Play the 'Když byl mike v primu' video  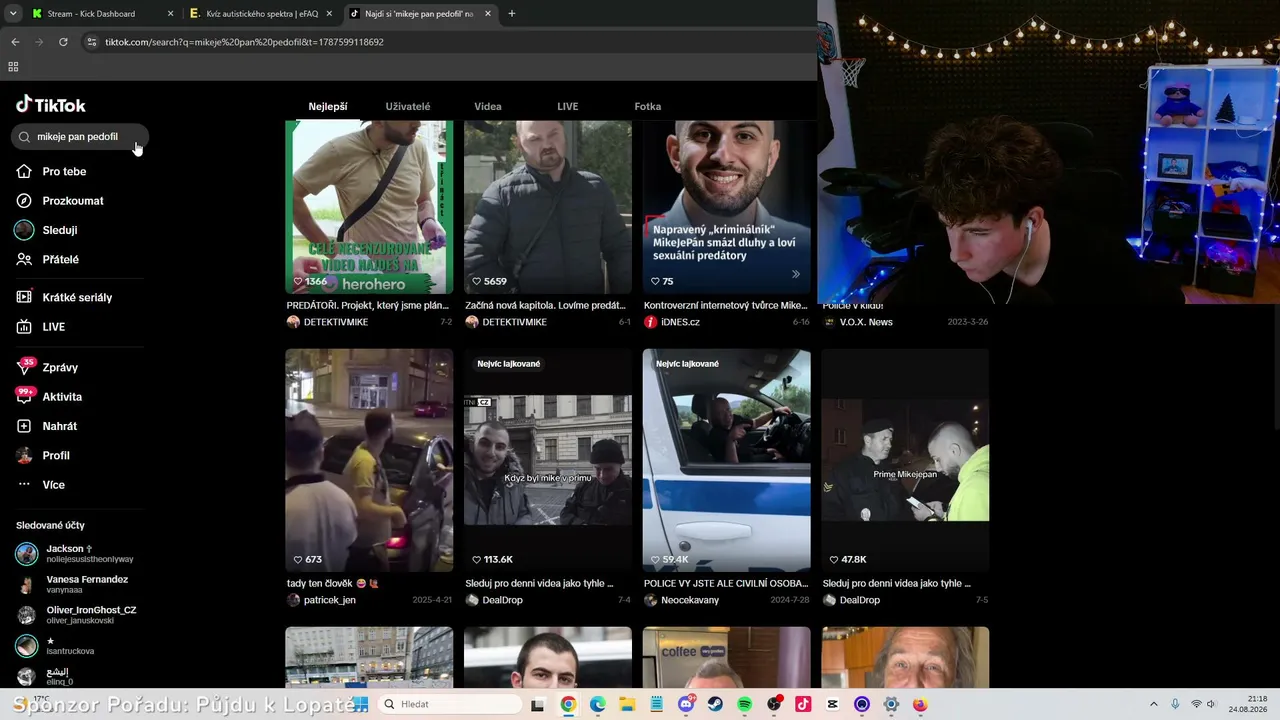point(548,460)
